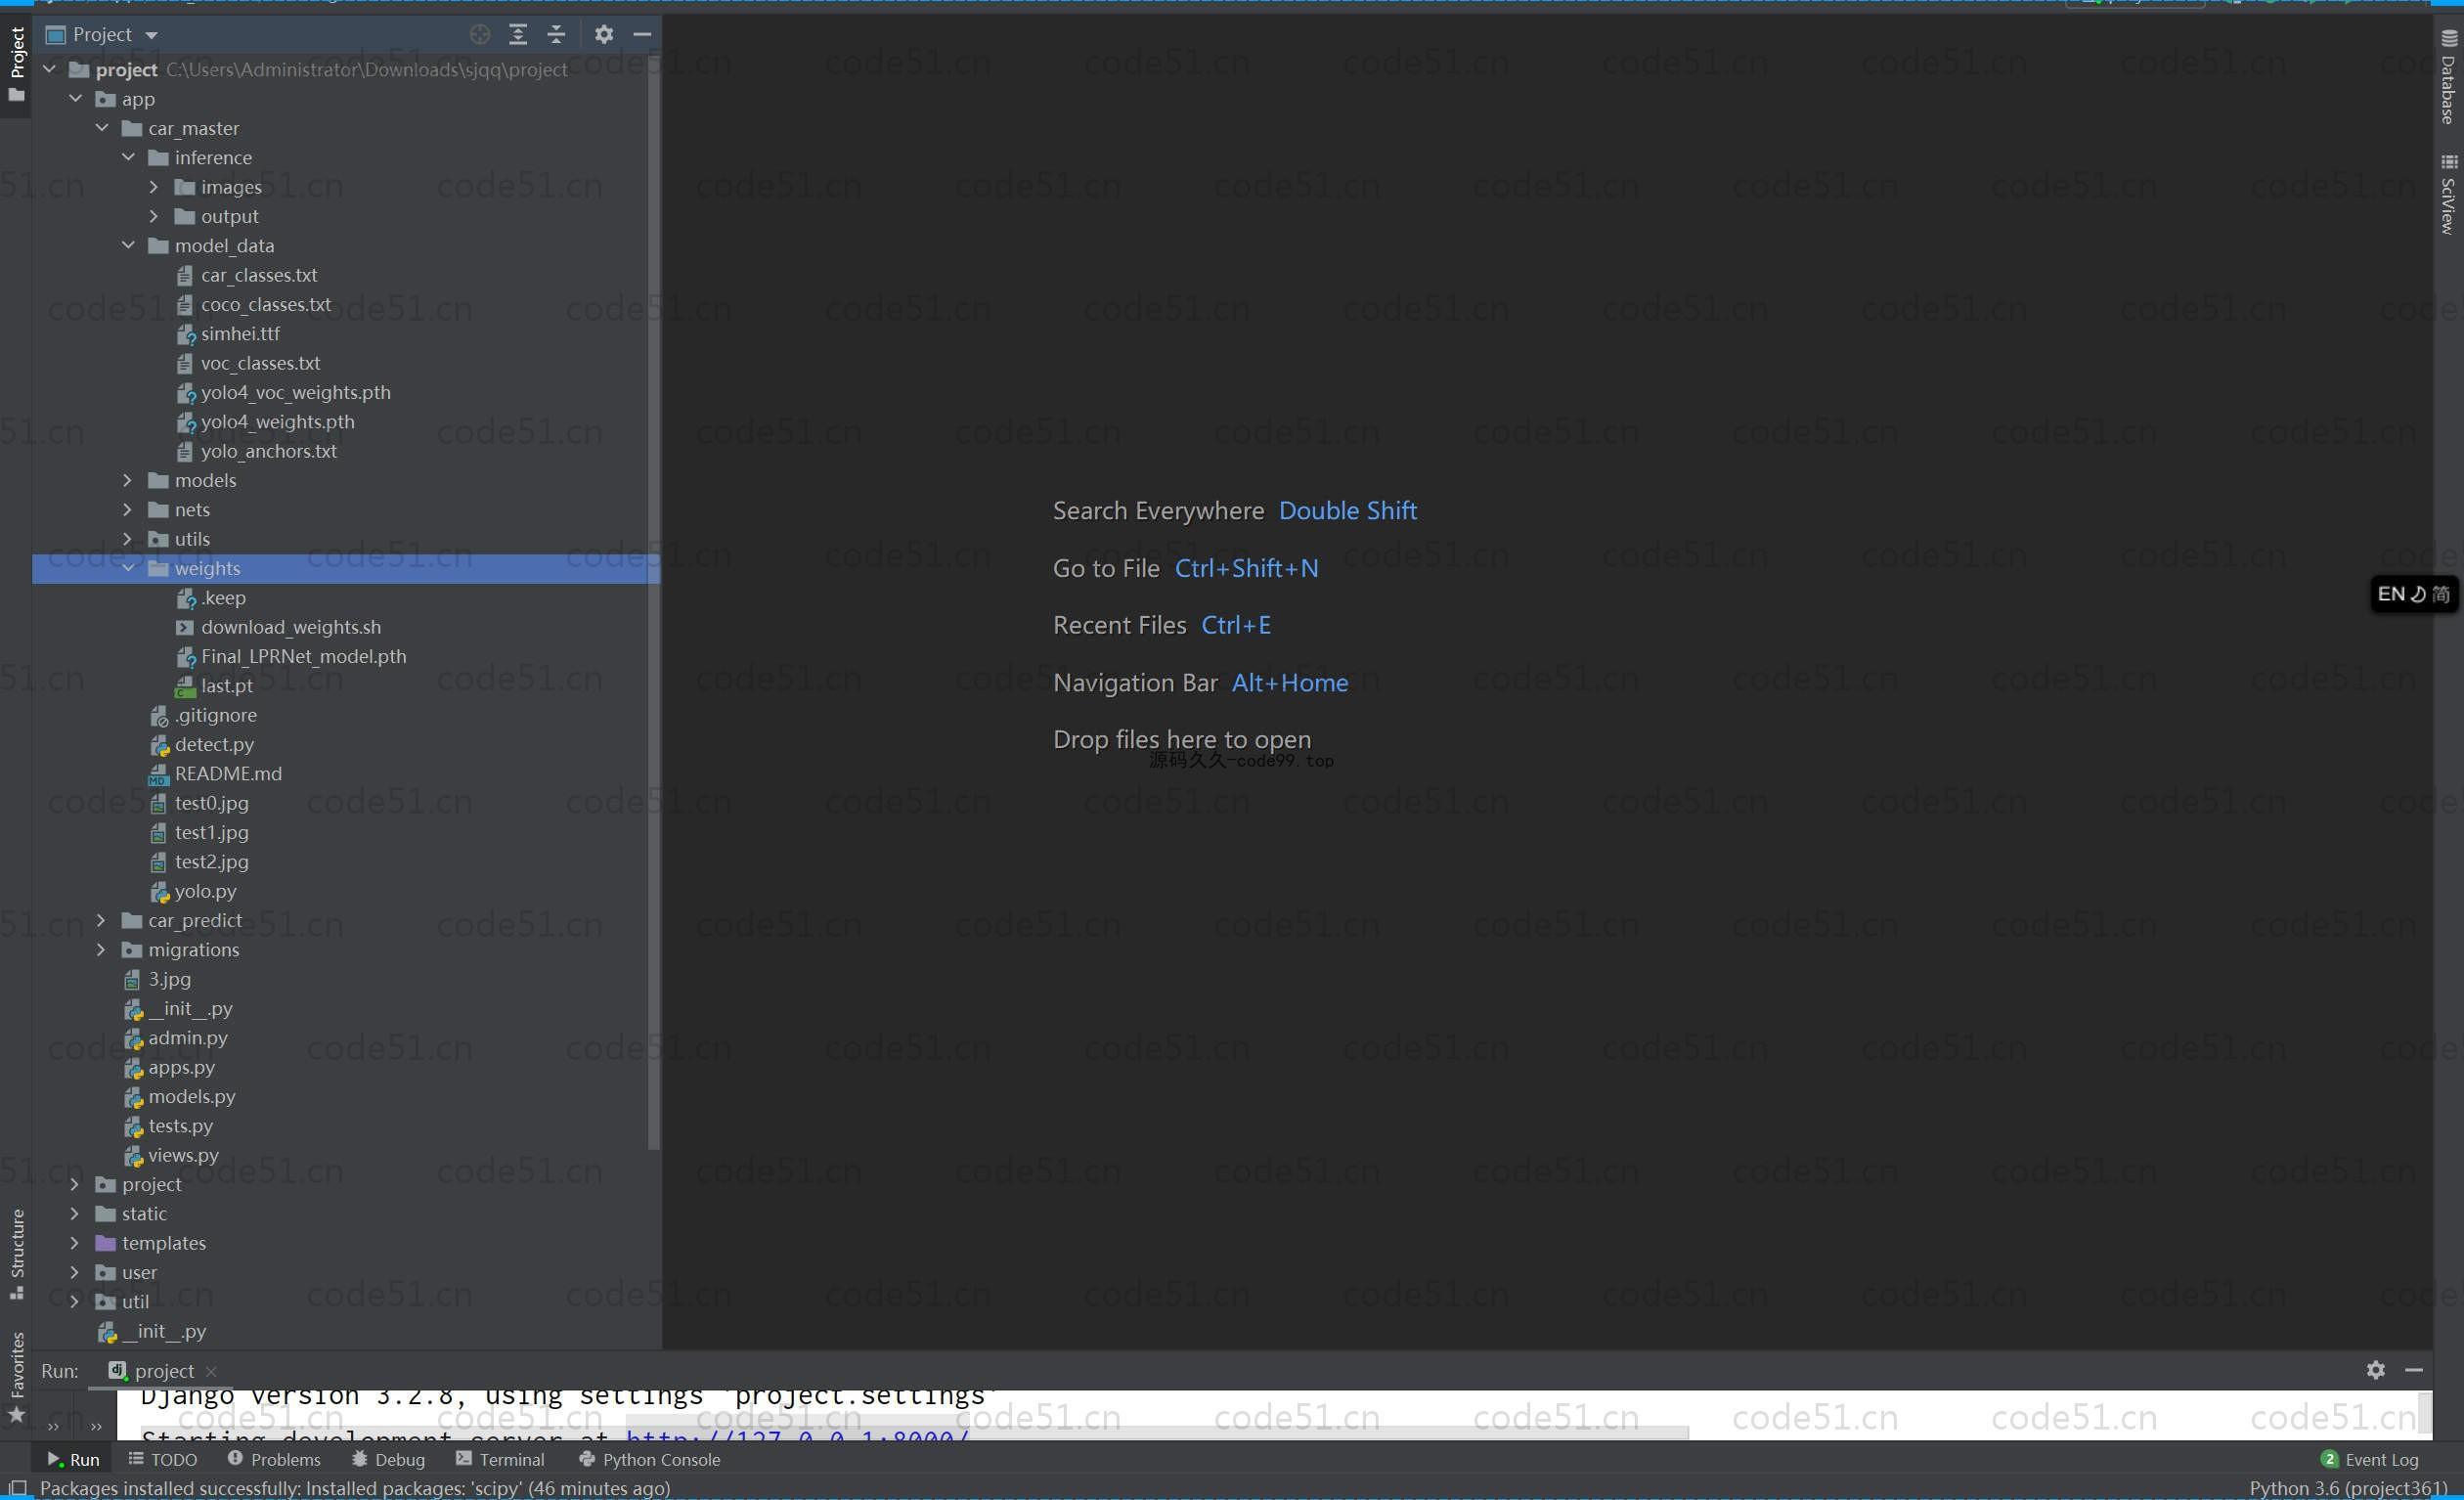
Task: Click packages installed status bar message
Action: coord(355,1489)
